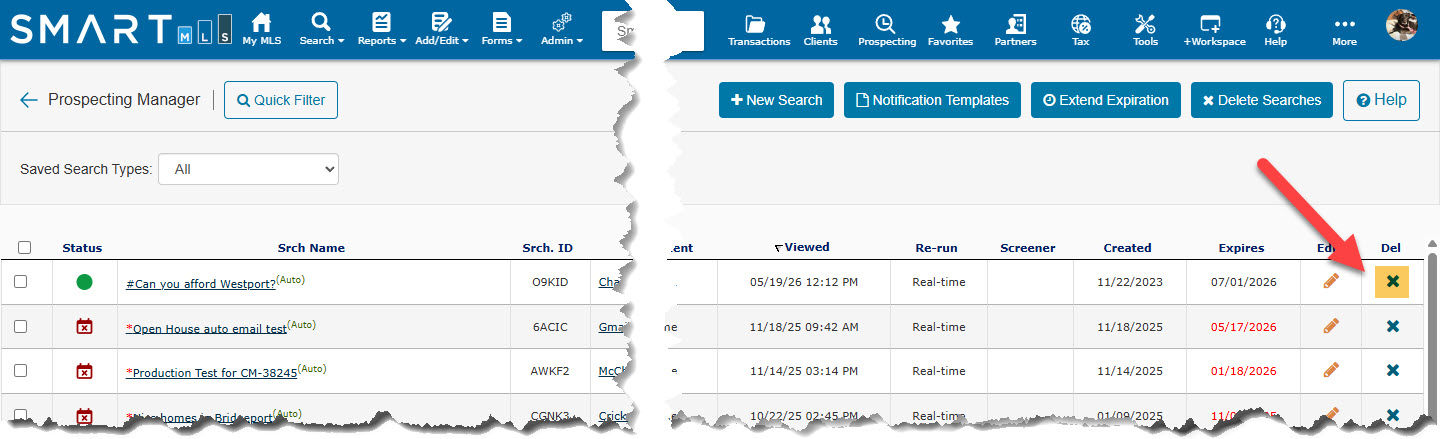Screen dimensions: 1440x439
Task: Sort by the Expires column header
Action: click(1241, 248)
